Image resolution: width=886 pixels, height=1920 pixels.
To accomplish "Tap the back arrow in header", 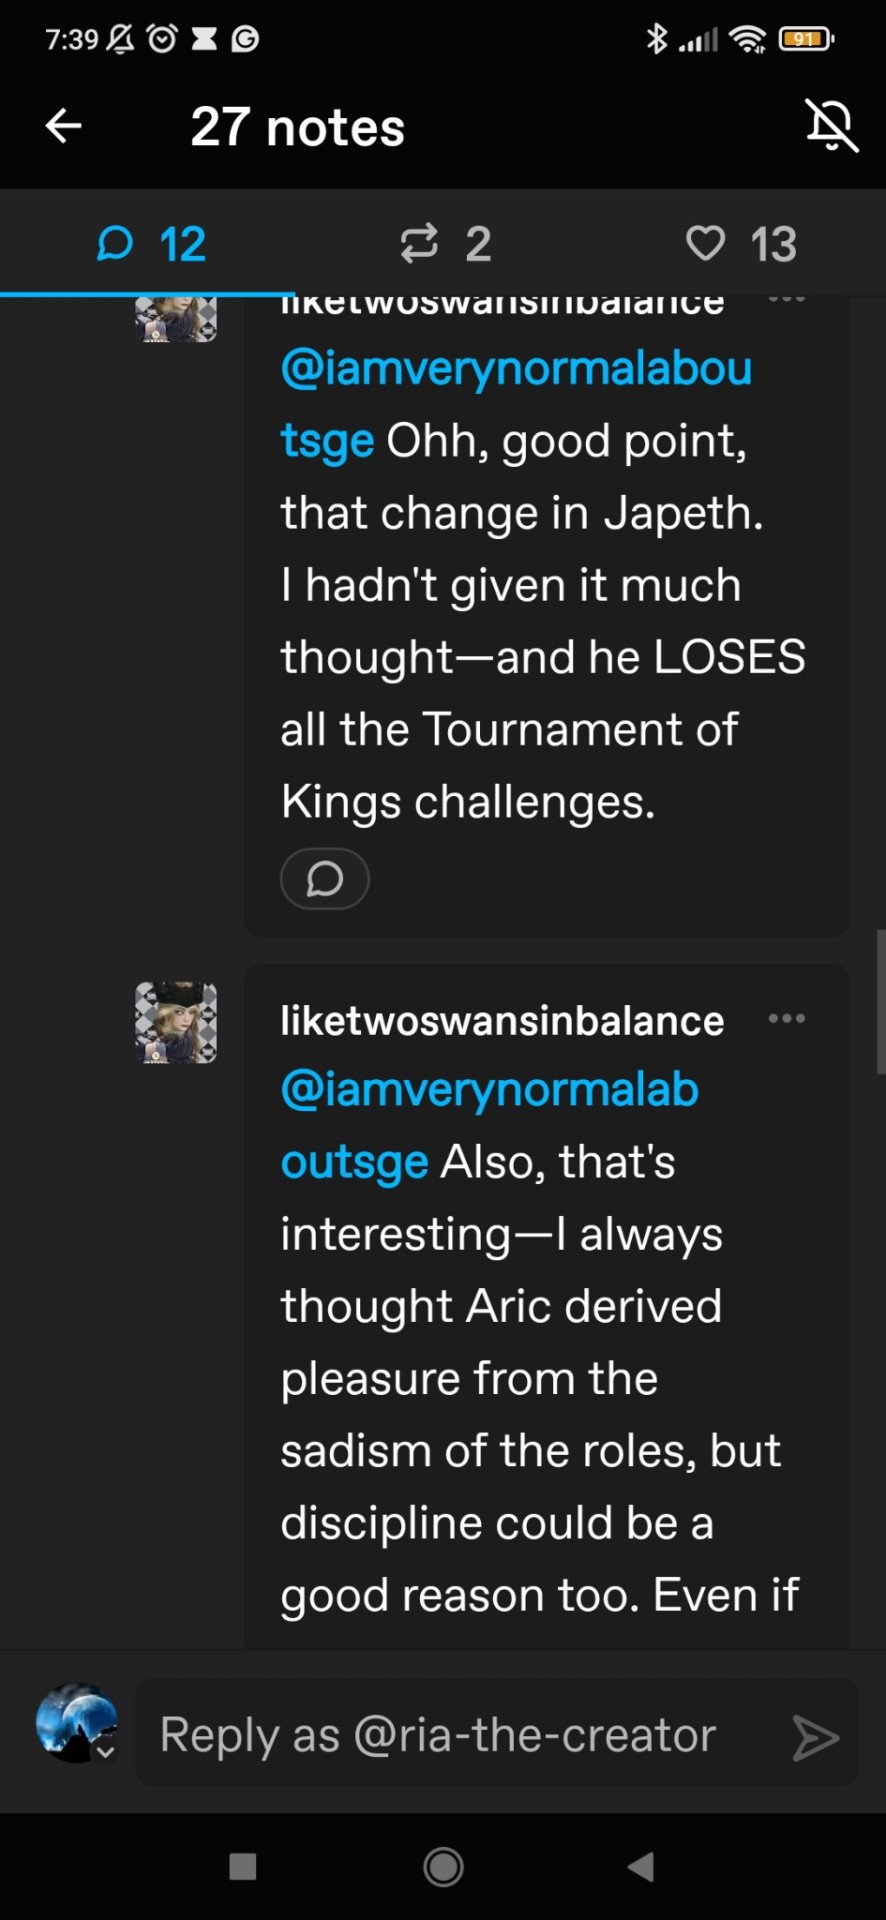I will [64, 126].
